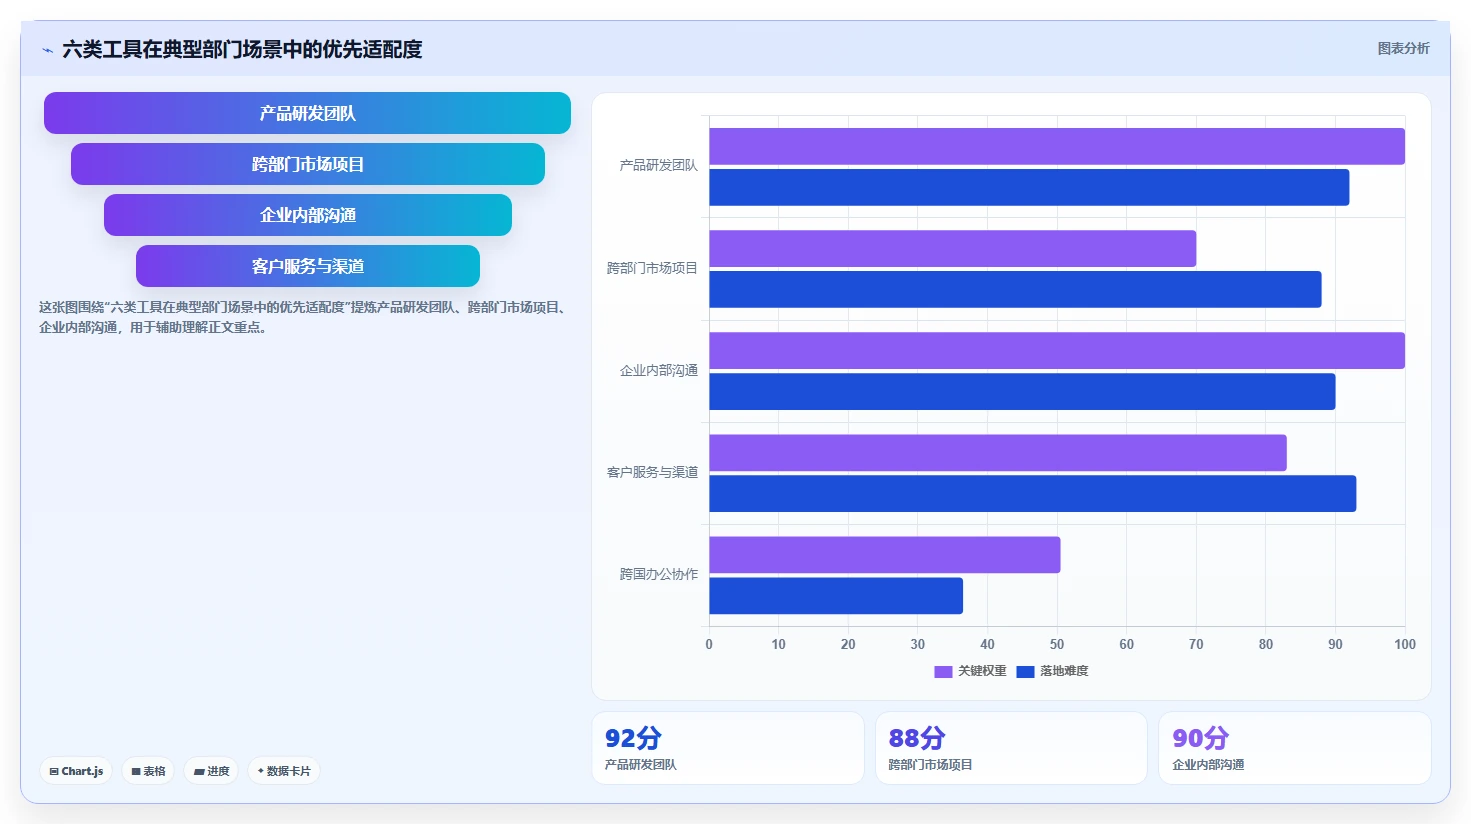Click the 表格 tag chip

pyautogui.click(x=149, y=771)
